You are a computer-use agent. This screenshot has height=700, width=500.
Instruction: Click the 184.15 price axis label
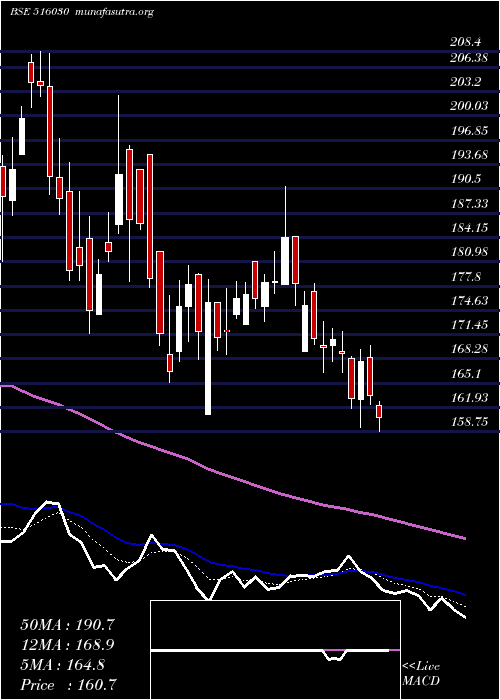(469, 228)
